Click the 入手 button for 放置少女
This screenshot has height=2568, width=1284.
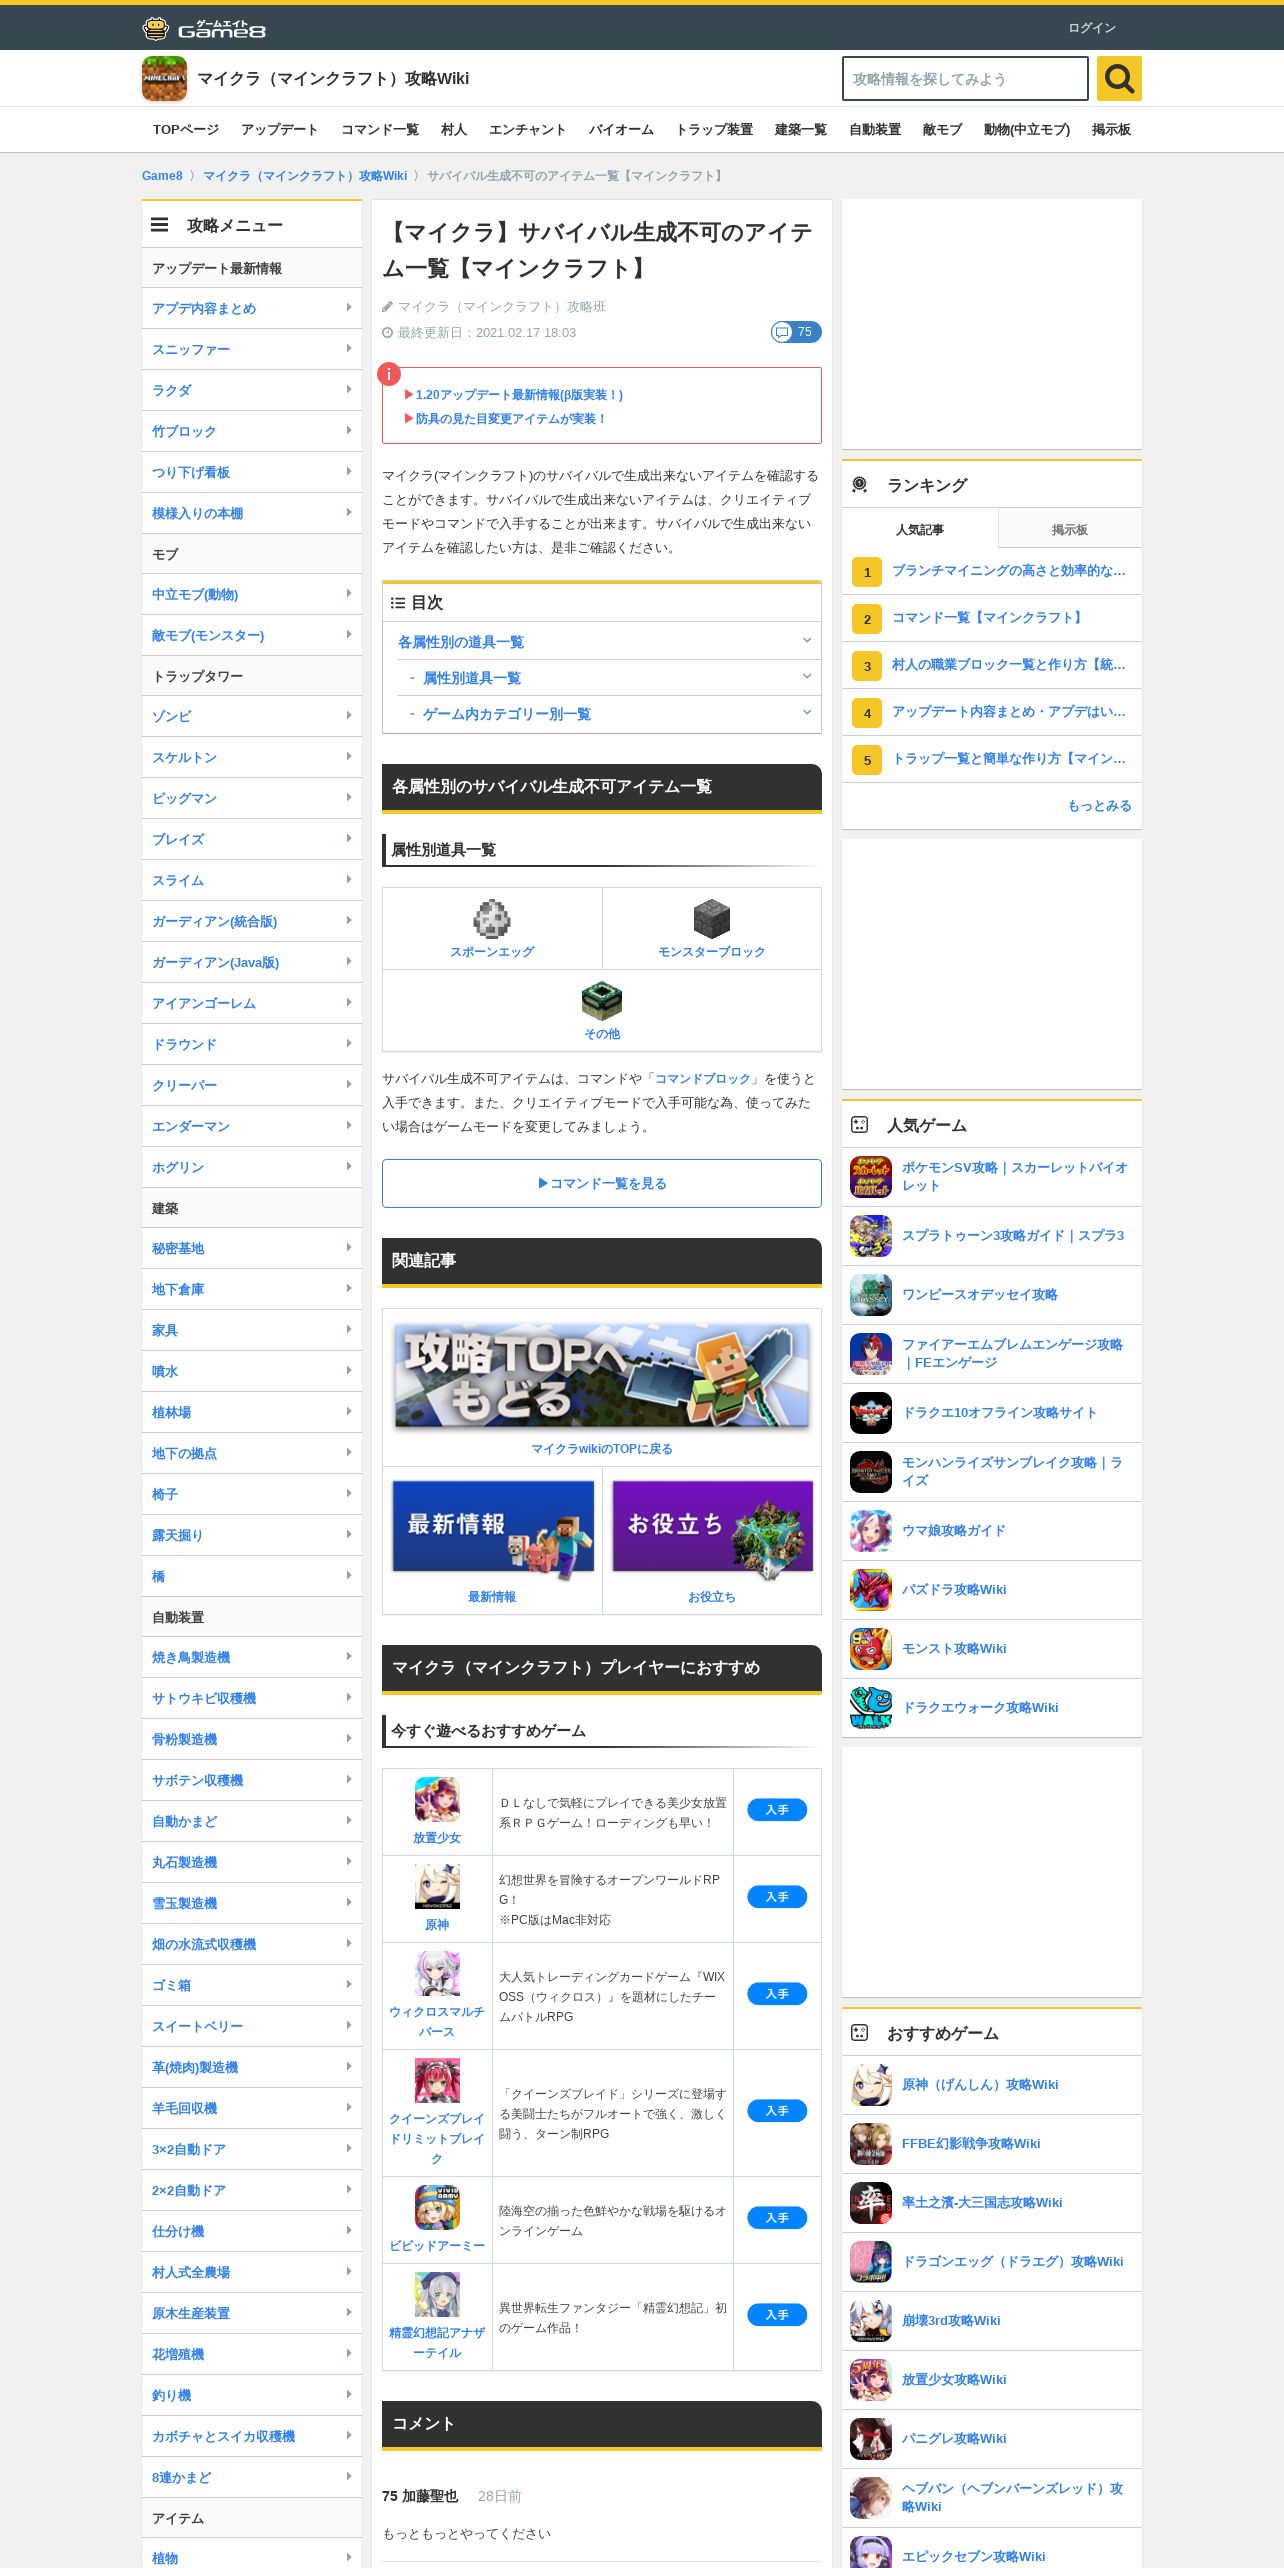pyautogui.click(x=777, y=1810)
